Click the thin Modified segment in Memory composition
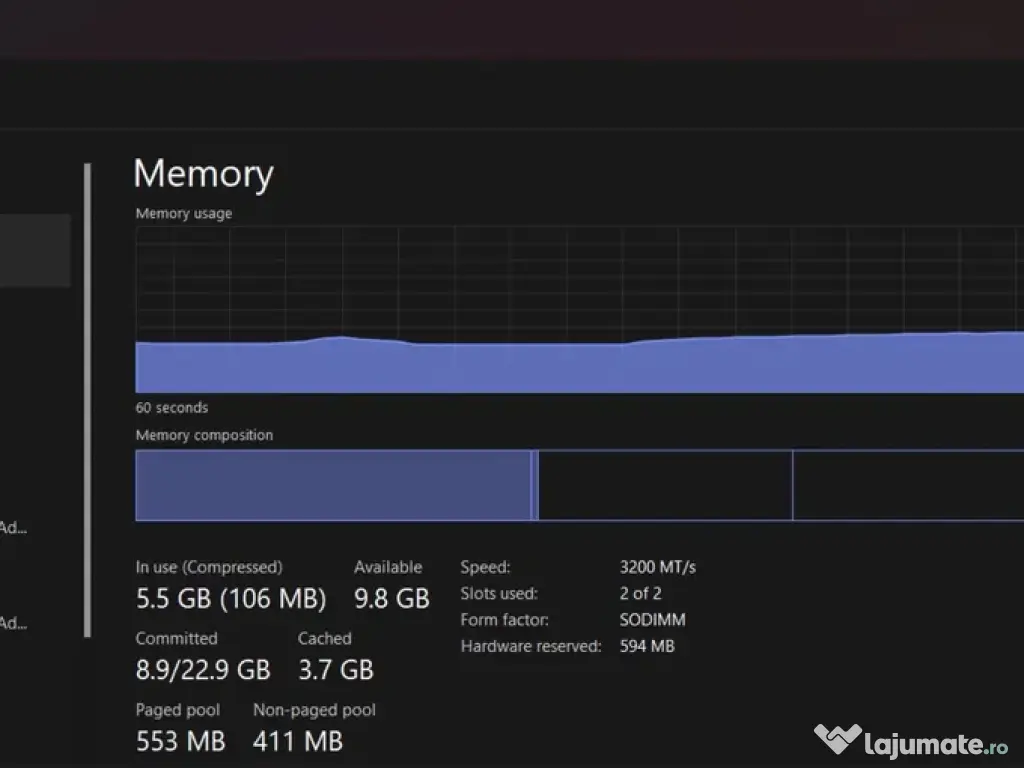Viewport: 1024px width, 768px height. (x=535, y=486)
